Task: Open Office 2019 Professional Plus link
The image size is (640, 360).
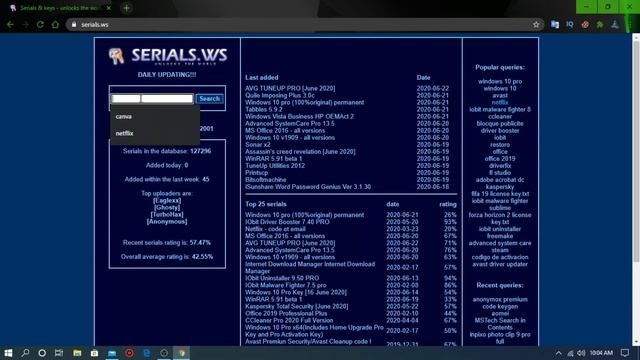Action: (286, 313)
